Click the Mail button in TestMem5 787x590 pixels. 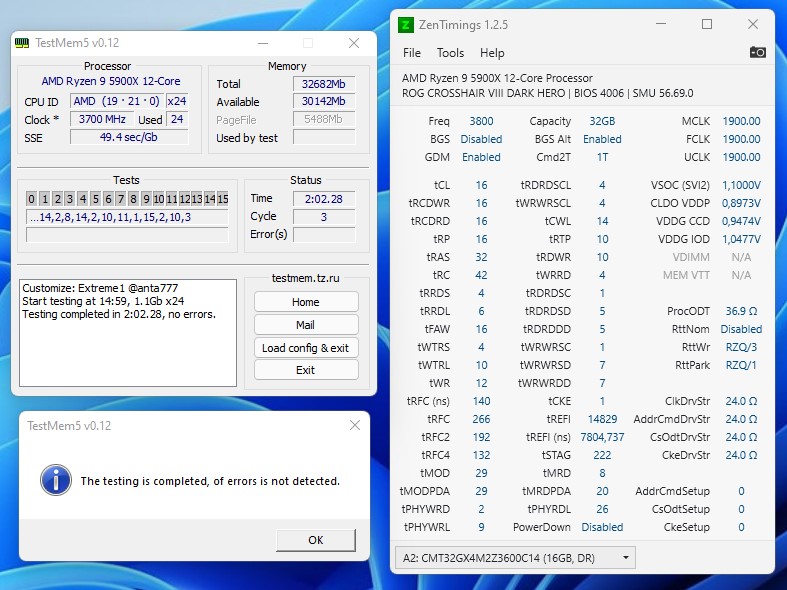click(306, 325)
